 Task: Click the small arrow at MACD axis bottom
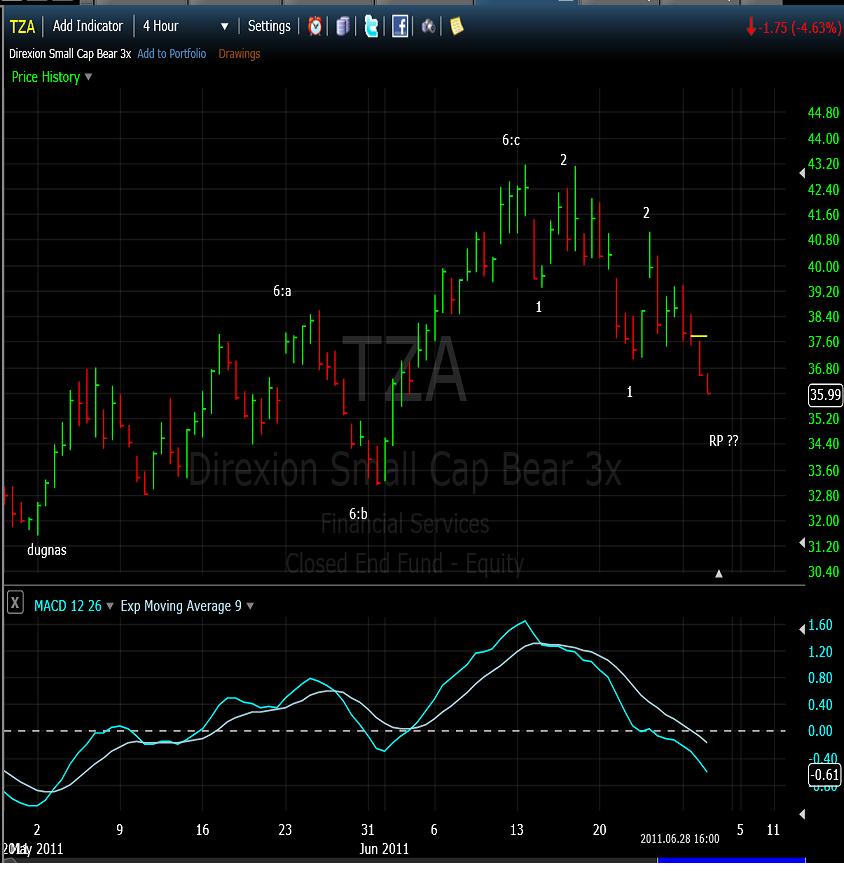point(802,814)
